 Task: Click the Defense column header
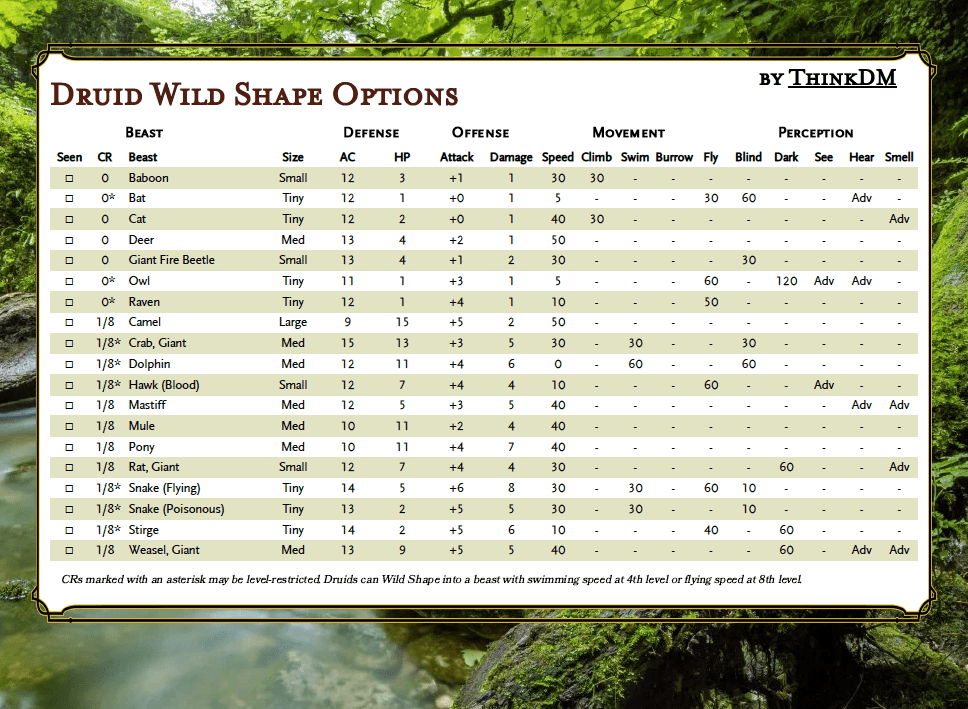[x=371, y=132]
